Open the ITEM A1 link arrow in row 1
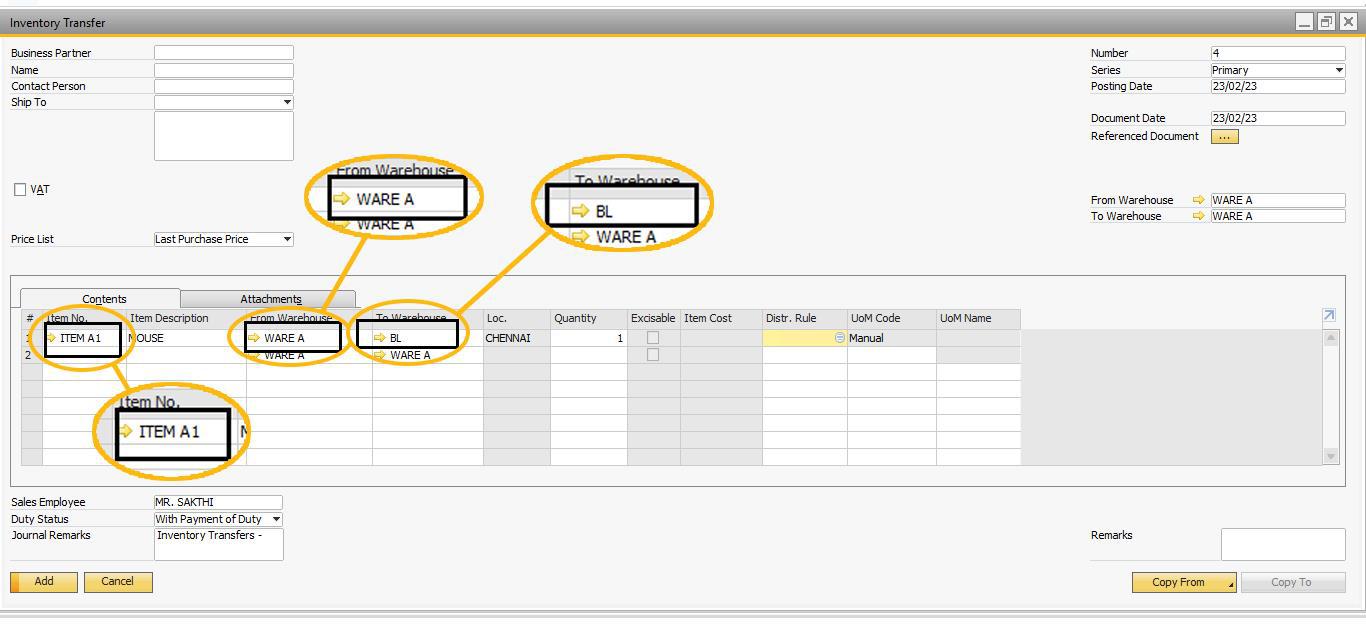This screenshot has width=1366, height=624. pyautogui.click(x=51, y=338)
